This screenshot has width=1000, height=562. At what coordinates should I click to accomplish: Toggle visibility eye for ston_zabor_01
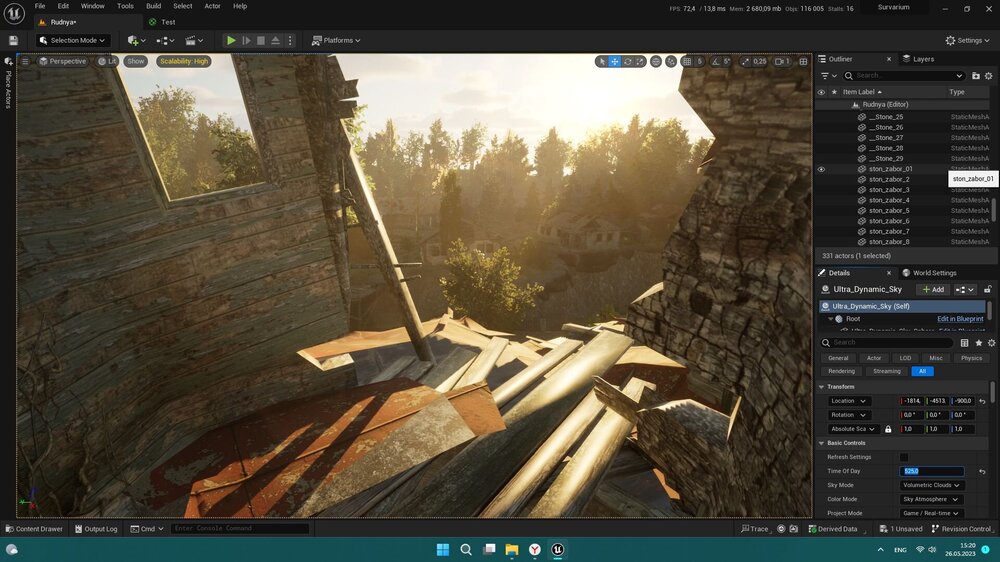822,169
